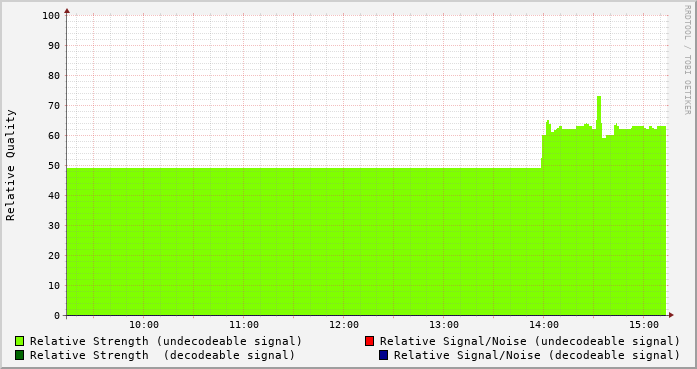Click the red undecodeable Signal/Noise swatch

(x=369, y=341)
